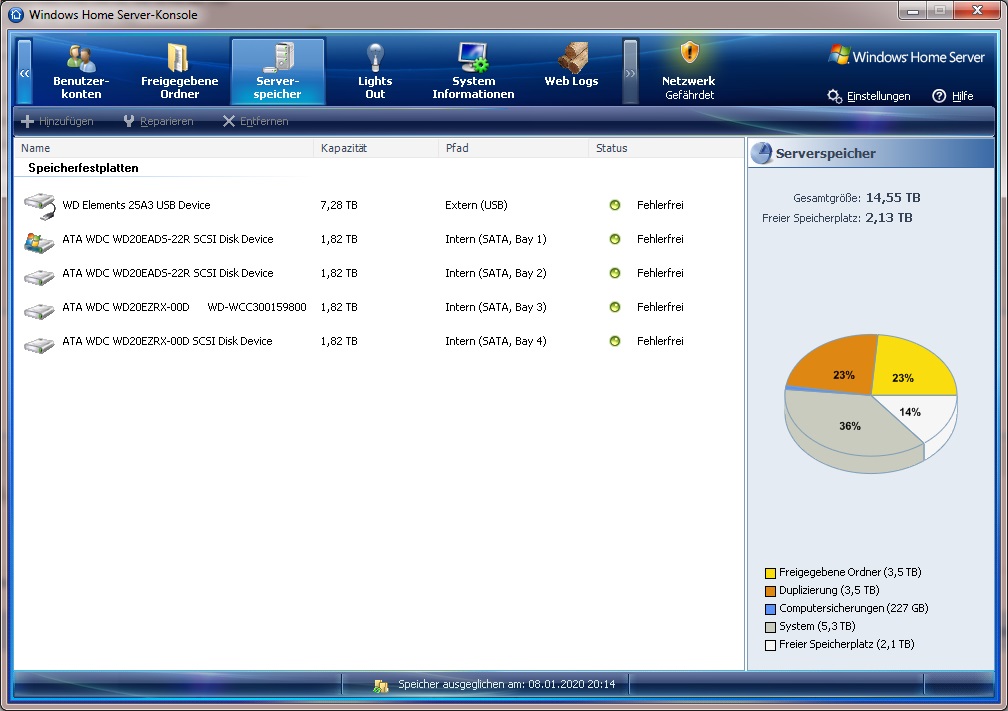Click Intern (SATA, Bay 1) path
Screen dimensions: 1008x711
[496, 239]
